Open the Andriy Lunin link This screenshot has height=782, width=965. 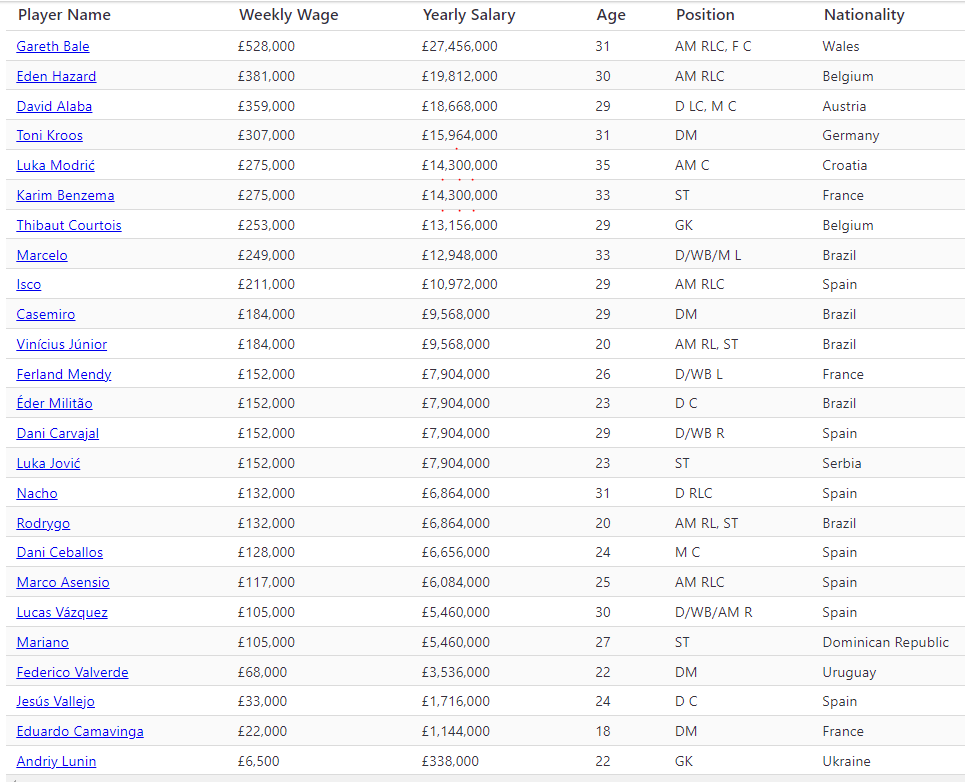point(56,761)
